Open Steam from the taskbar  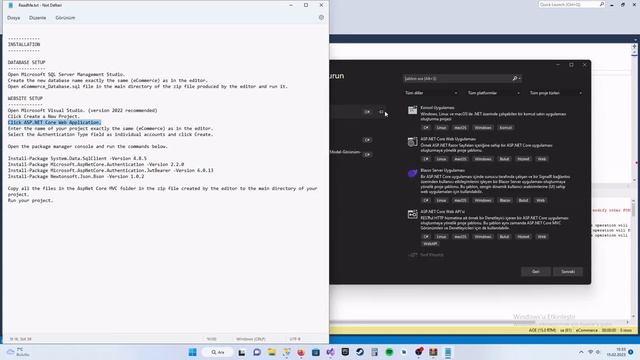click(360, 352)
